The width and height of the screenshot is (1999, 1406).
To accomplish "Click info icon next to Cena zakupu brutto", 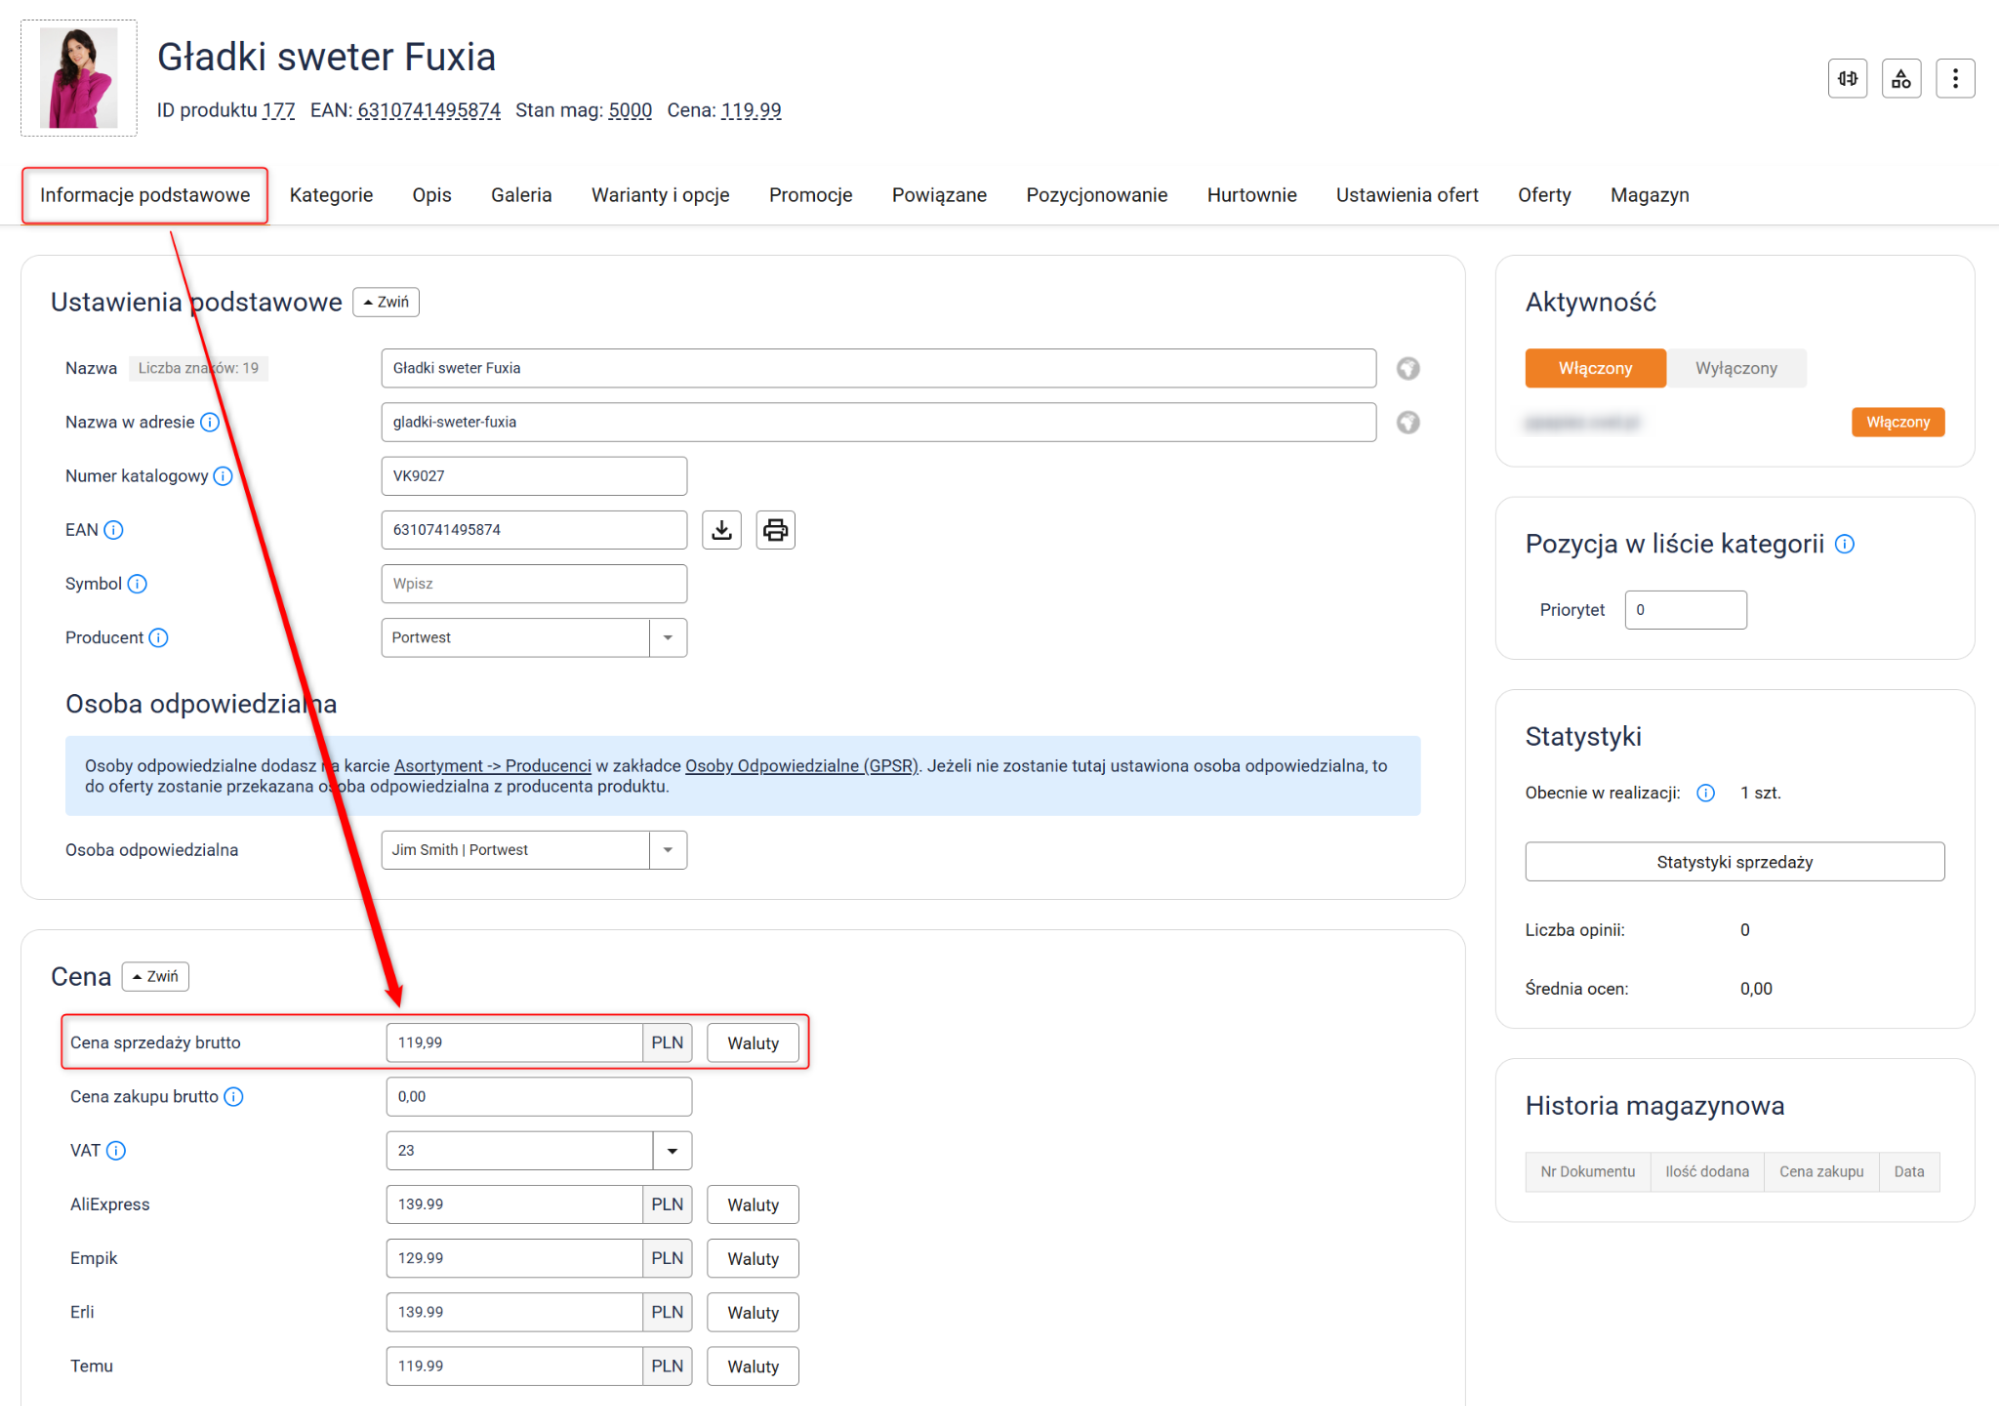I will (233, 1097).
